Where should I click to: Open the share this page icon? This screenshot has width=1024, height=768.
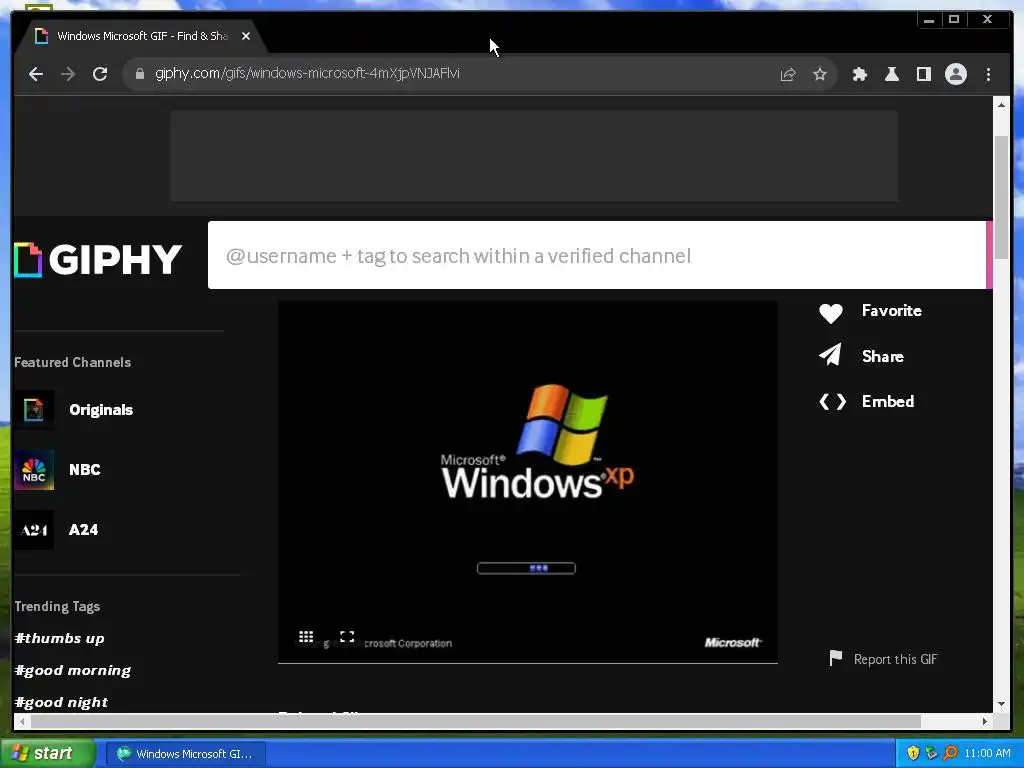click(788, 74)
